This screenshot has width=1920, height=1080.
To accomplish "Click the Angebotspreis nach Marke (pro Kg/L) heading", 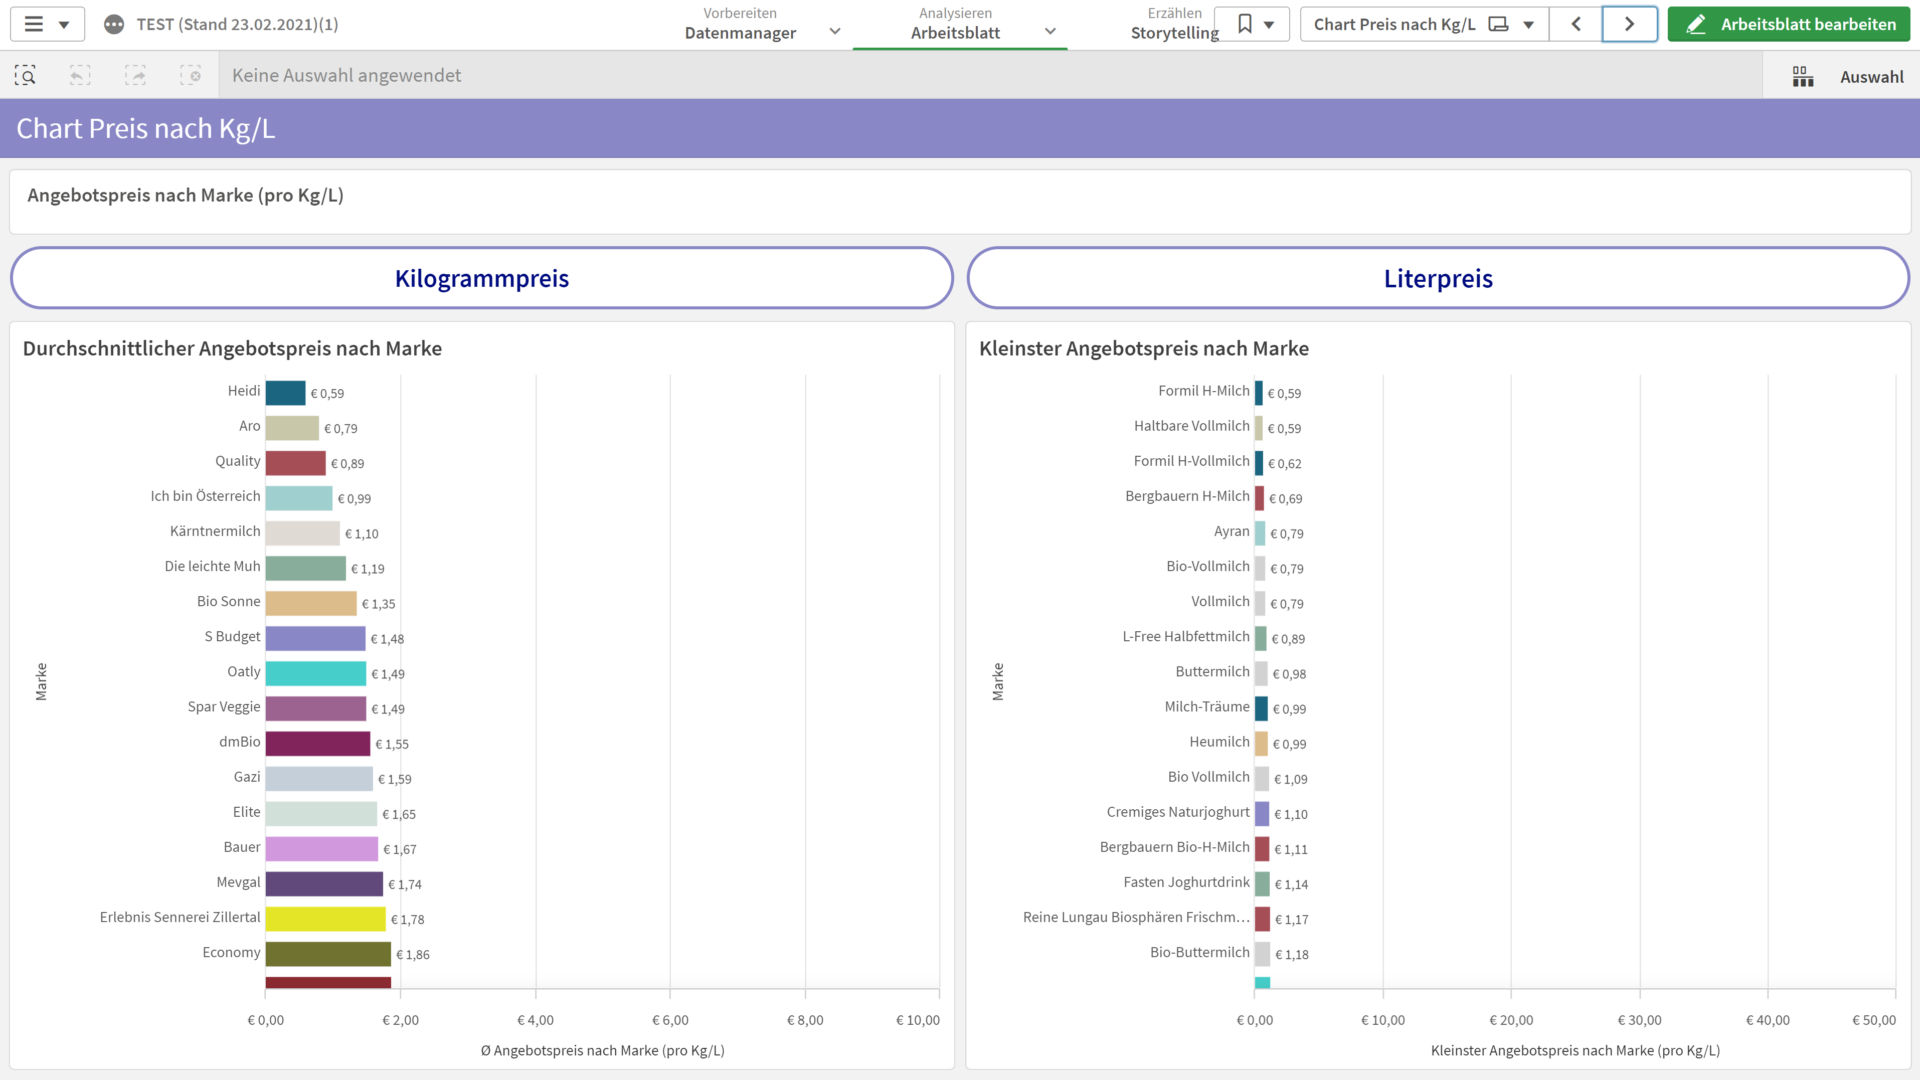I will pos(185,195).
